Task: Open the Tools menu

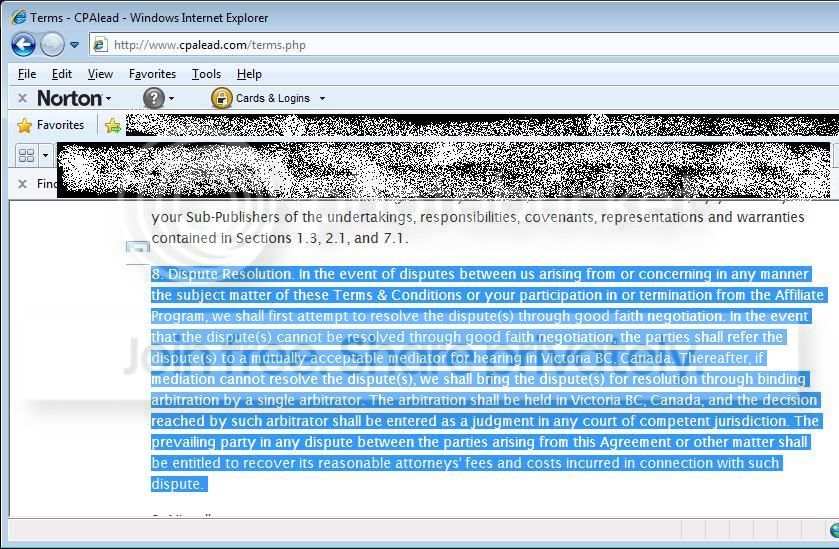Action: pos(207,74)
